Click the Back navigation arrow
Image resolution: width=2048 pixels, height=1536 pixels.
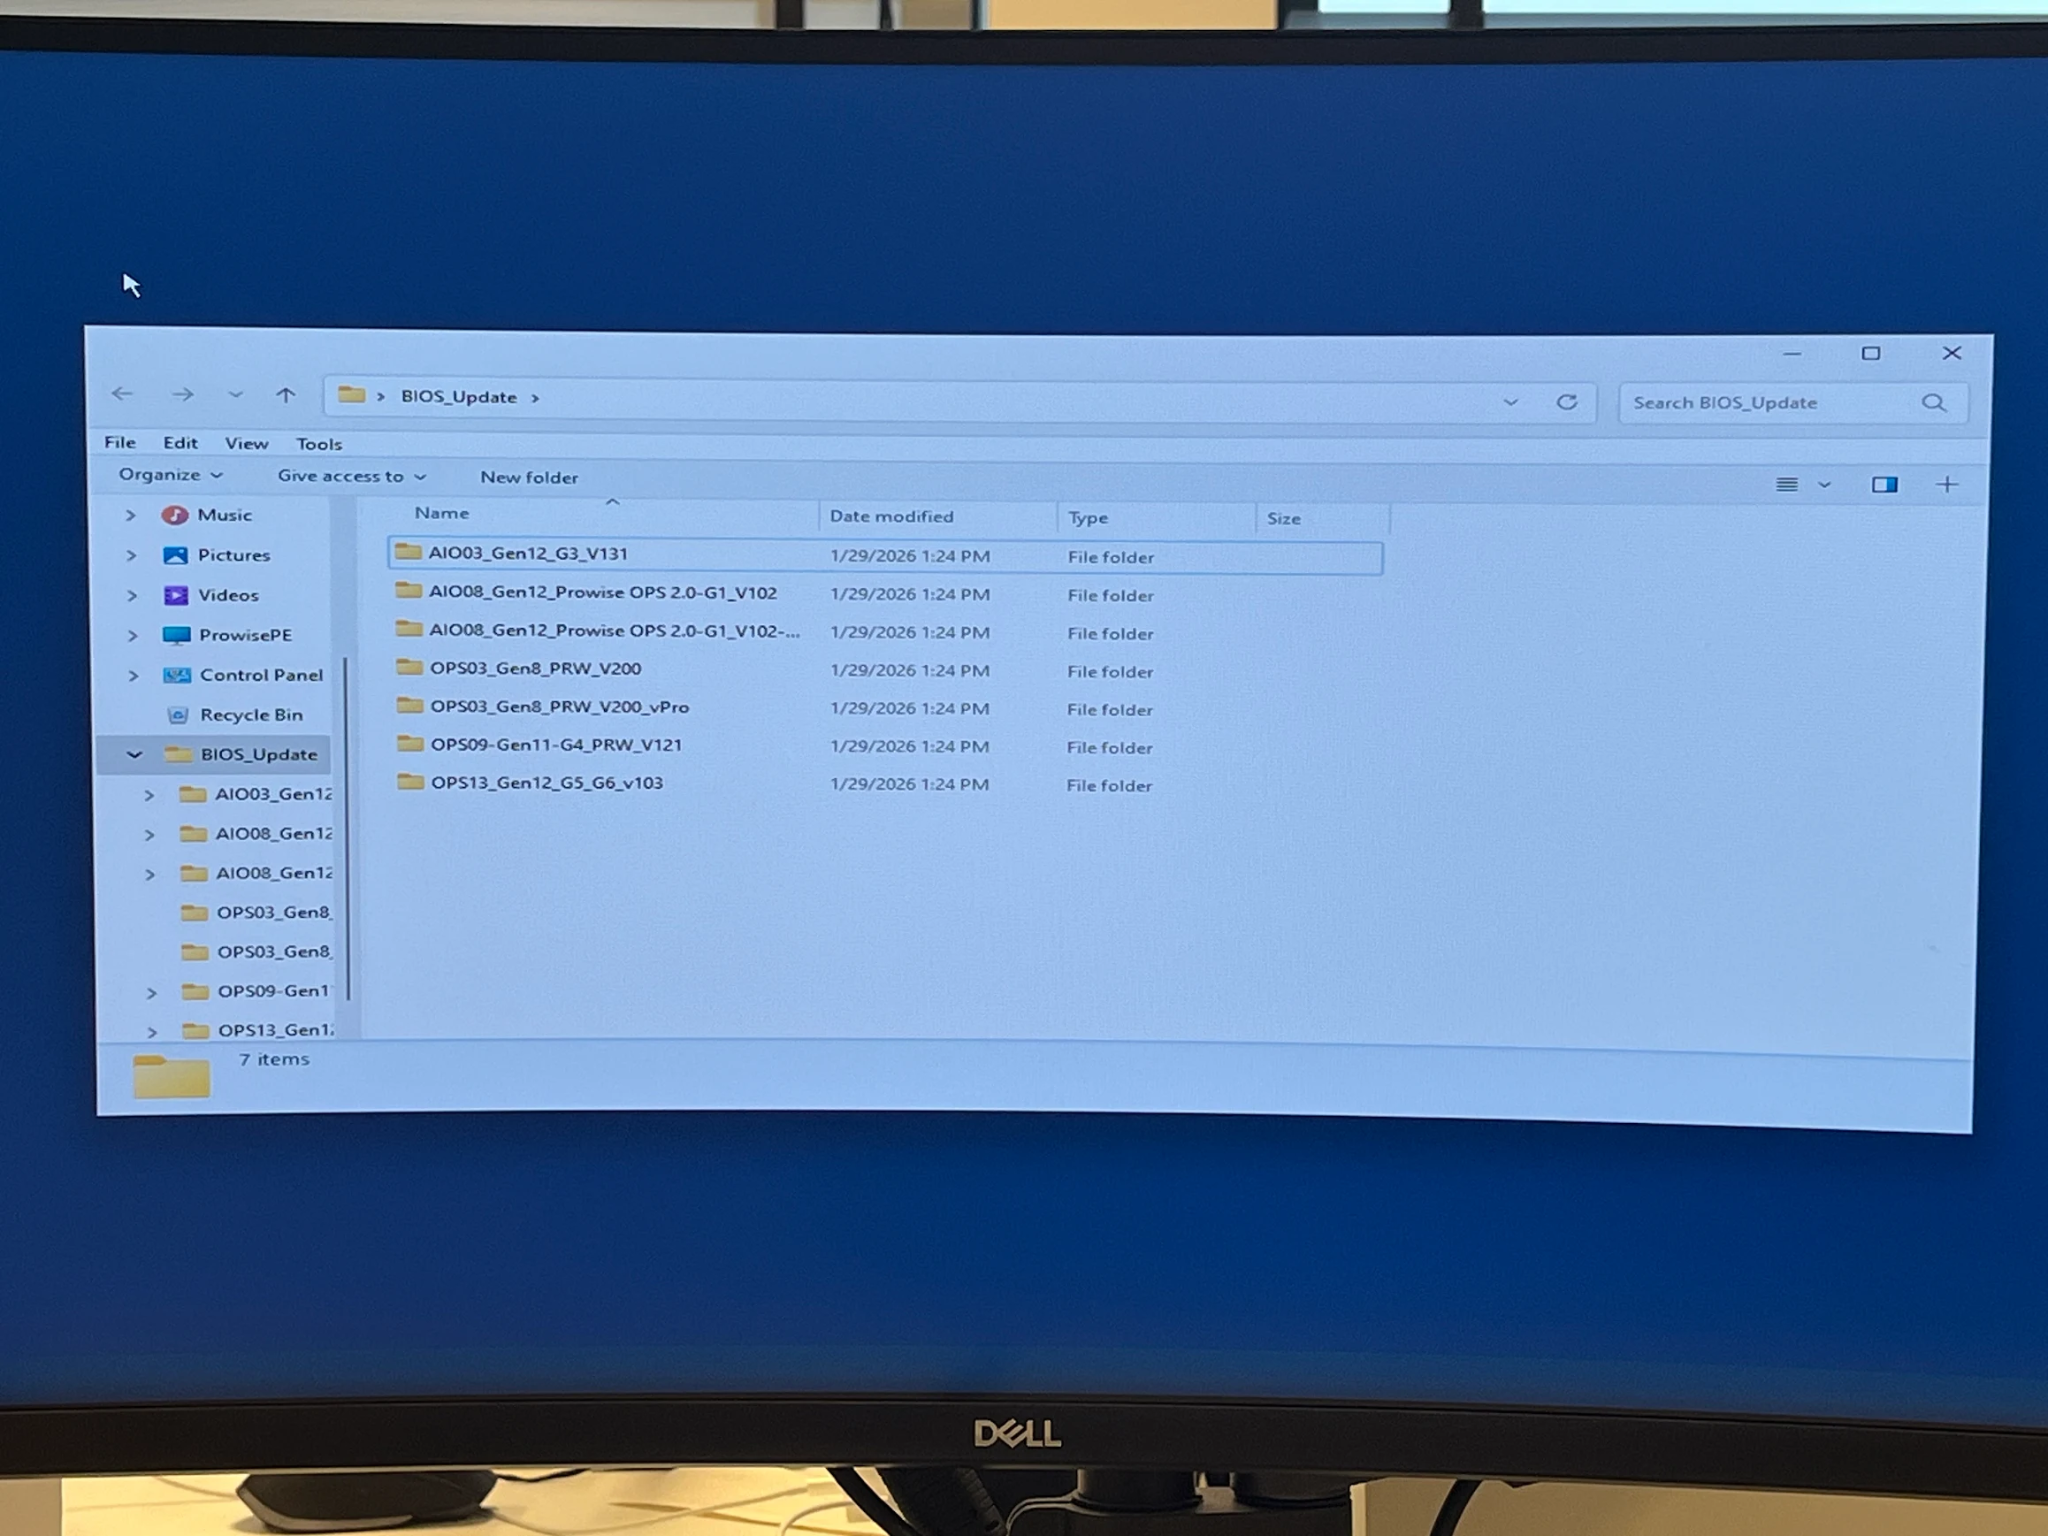click(122, 394)
